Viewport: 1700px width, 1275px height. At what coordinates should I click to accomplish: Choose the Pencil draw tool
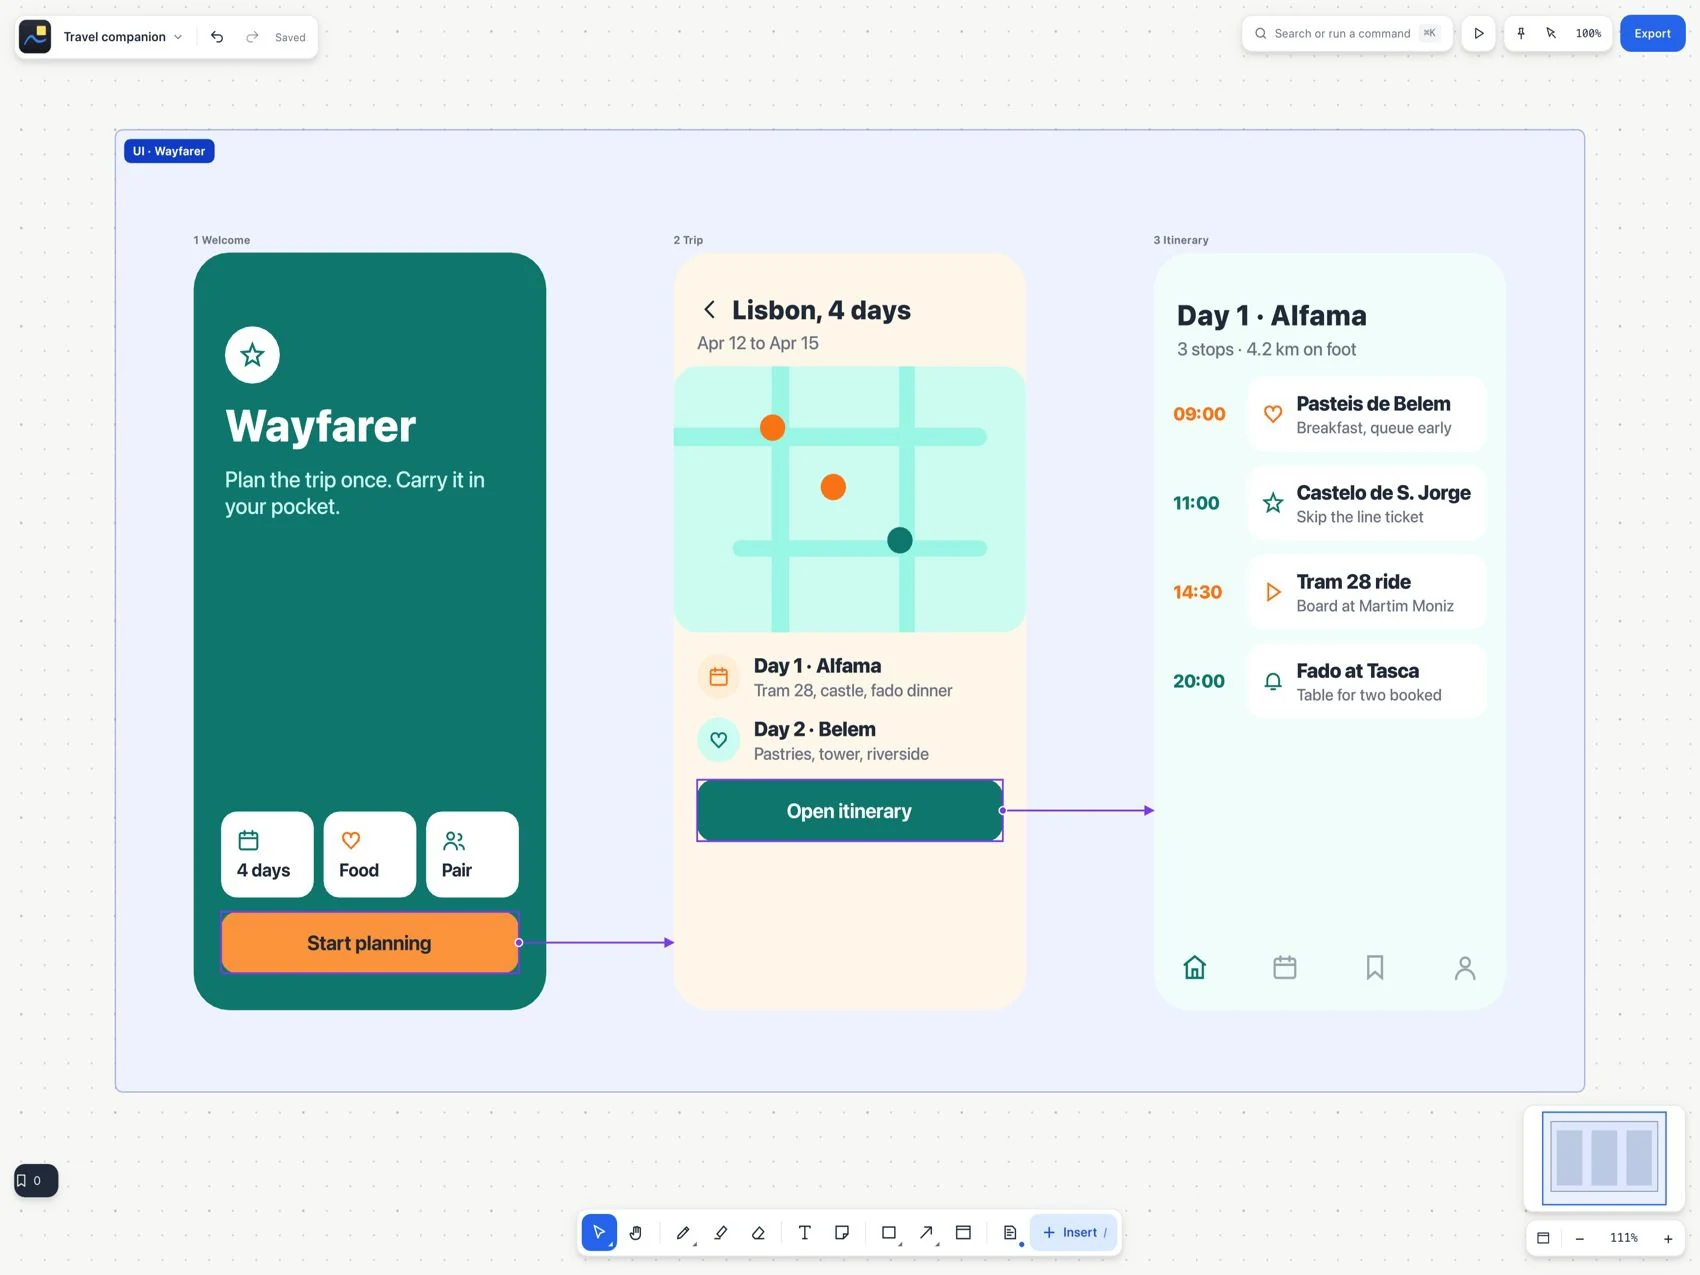pos(683,1233)
